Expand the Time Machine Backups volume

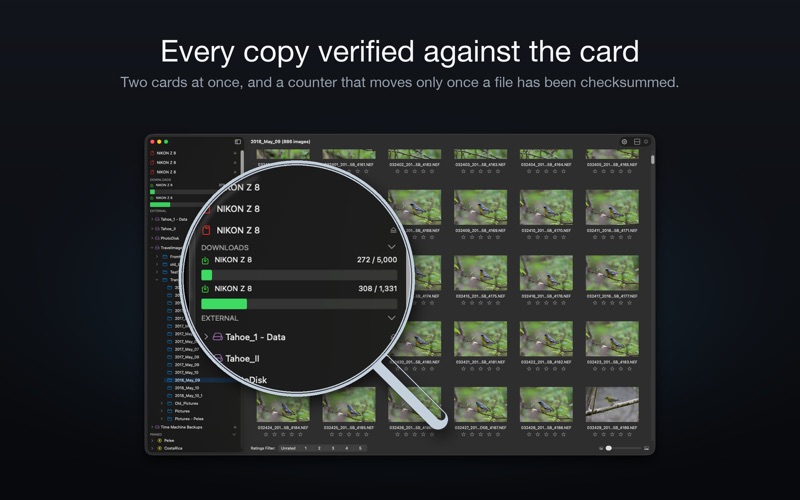[152, 427]
